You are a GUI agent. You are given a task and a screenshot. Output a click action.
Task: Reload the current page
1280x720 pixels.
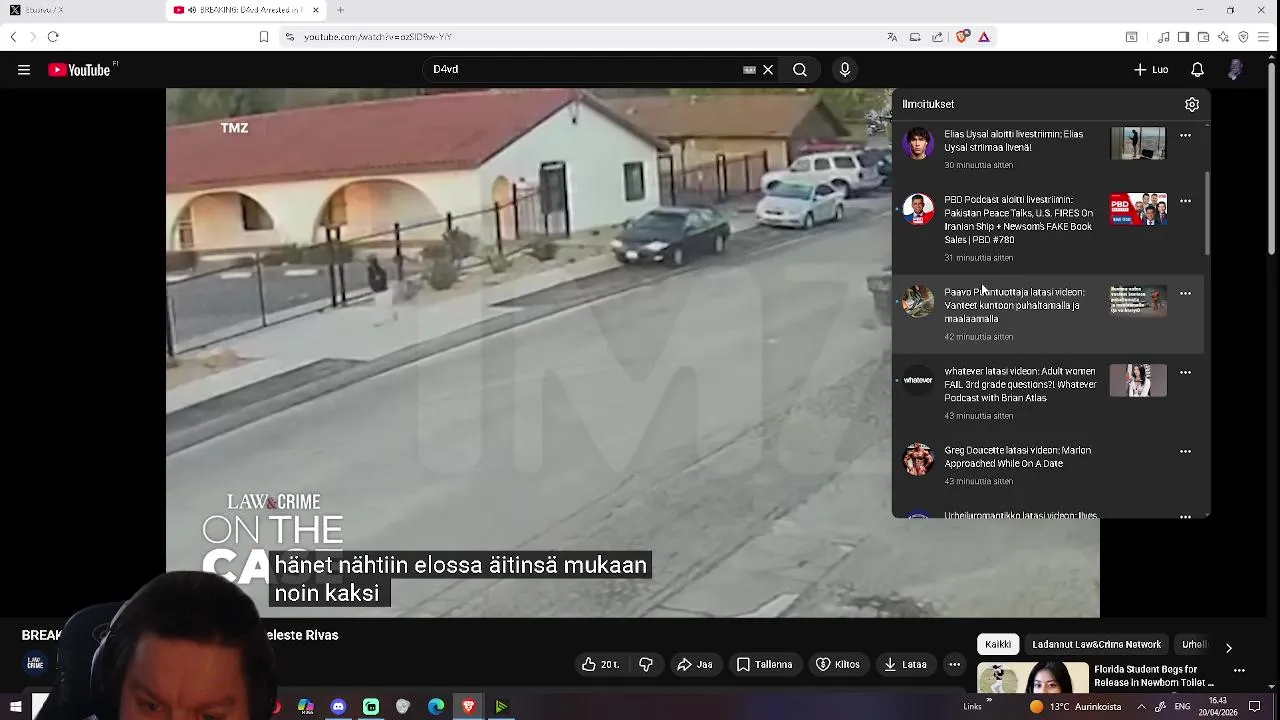[53, 37]
